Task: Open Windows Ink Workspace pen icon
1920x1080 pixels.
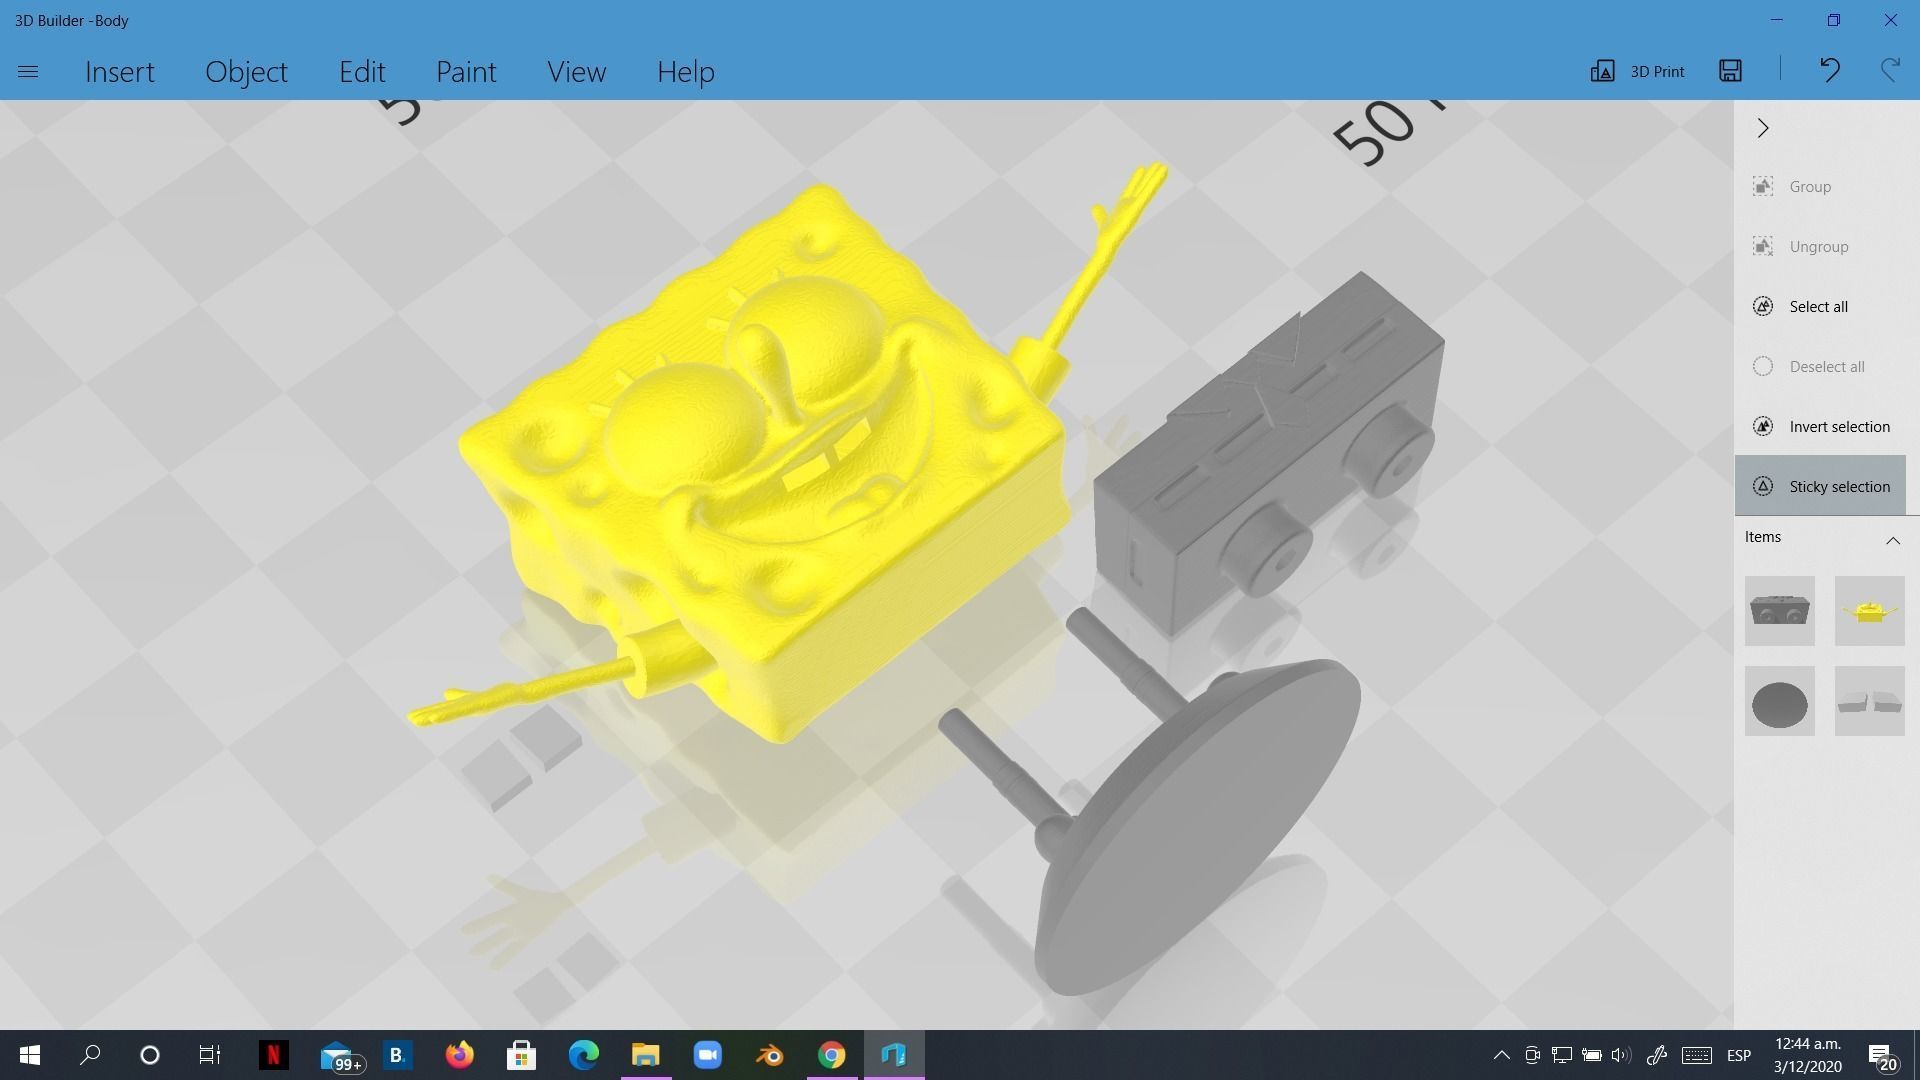Action: point(1656,1055)
